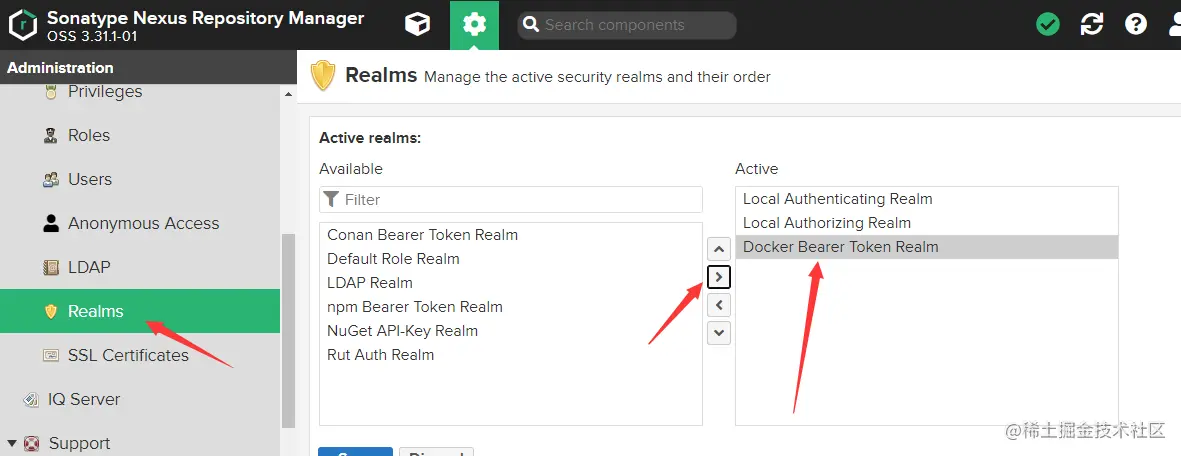Click the filter funnel icon
This screenshot has height=456, width=1181.
(331, 199)
